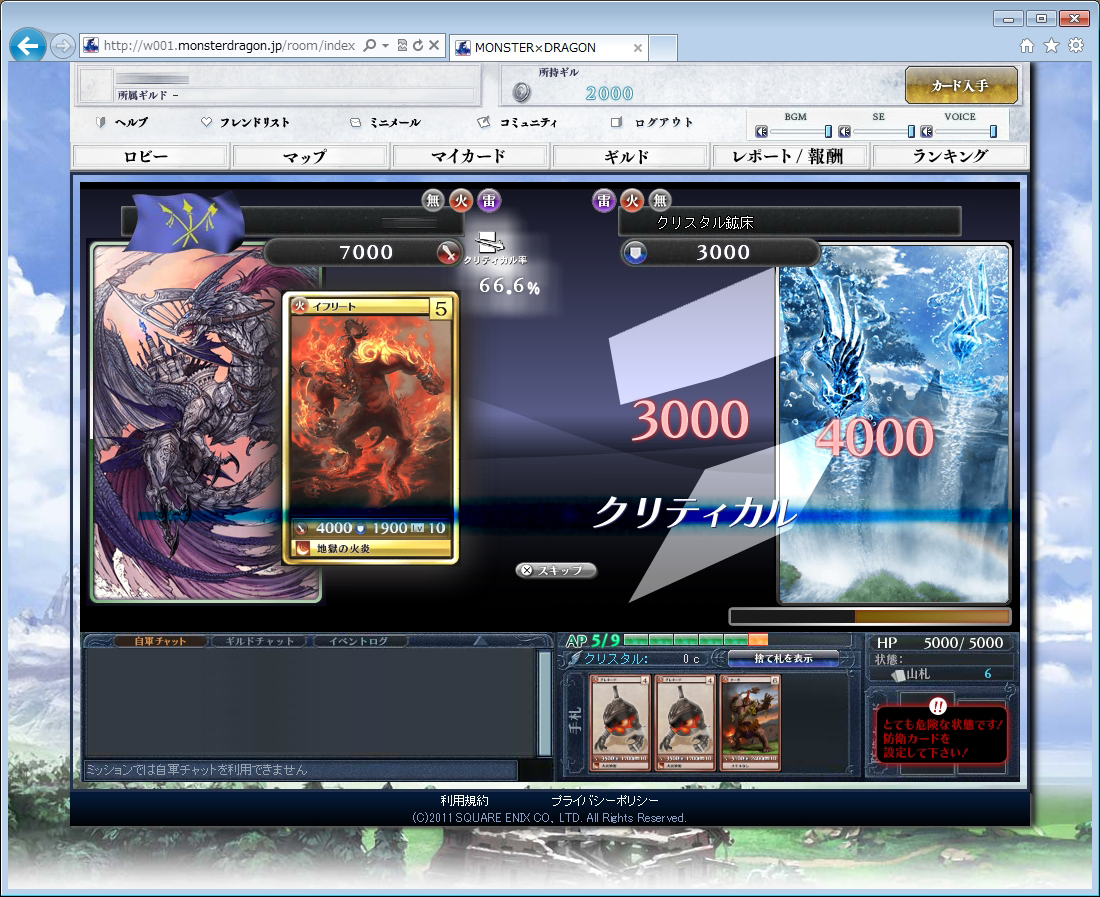Open the ロビー tab

pos(151,156)
